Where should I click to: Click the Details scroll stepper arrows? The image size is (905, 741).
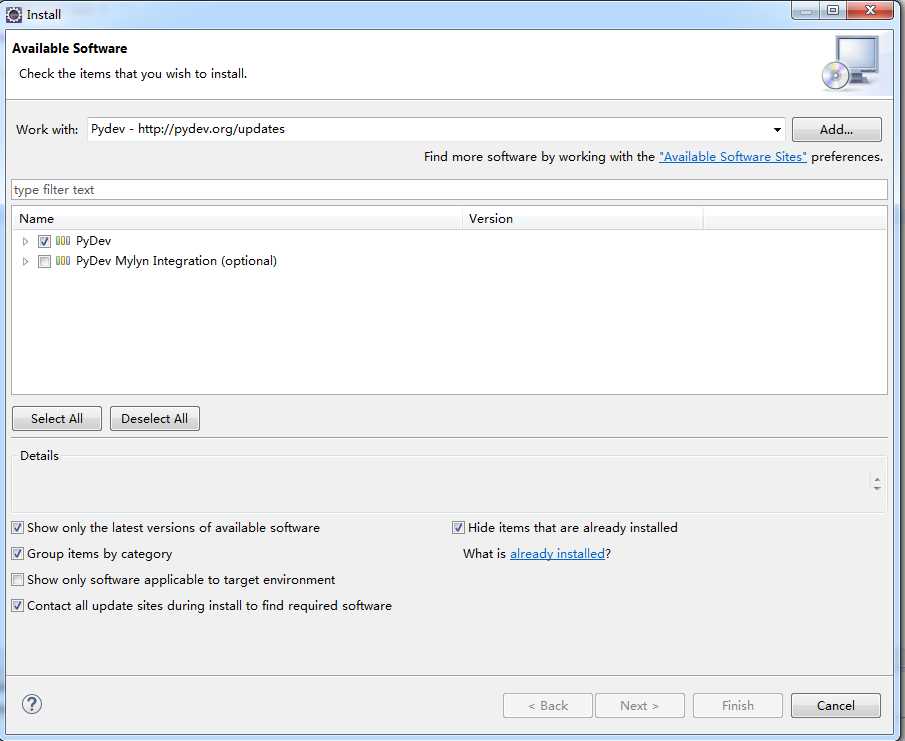877,484
